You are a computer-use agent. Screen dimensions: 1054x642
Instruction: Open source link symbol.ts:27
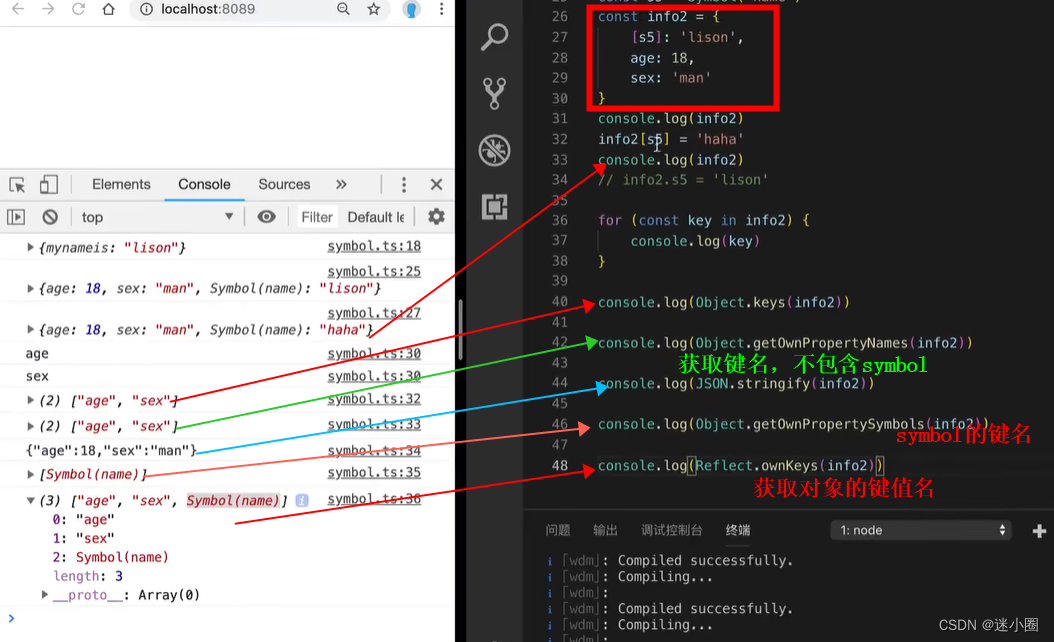click(374, 313)
